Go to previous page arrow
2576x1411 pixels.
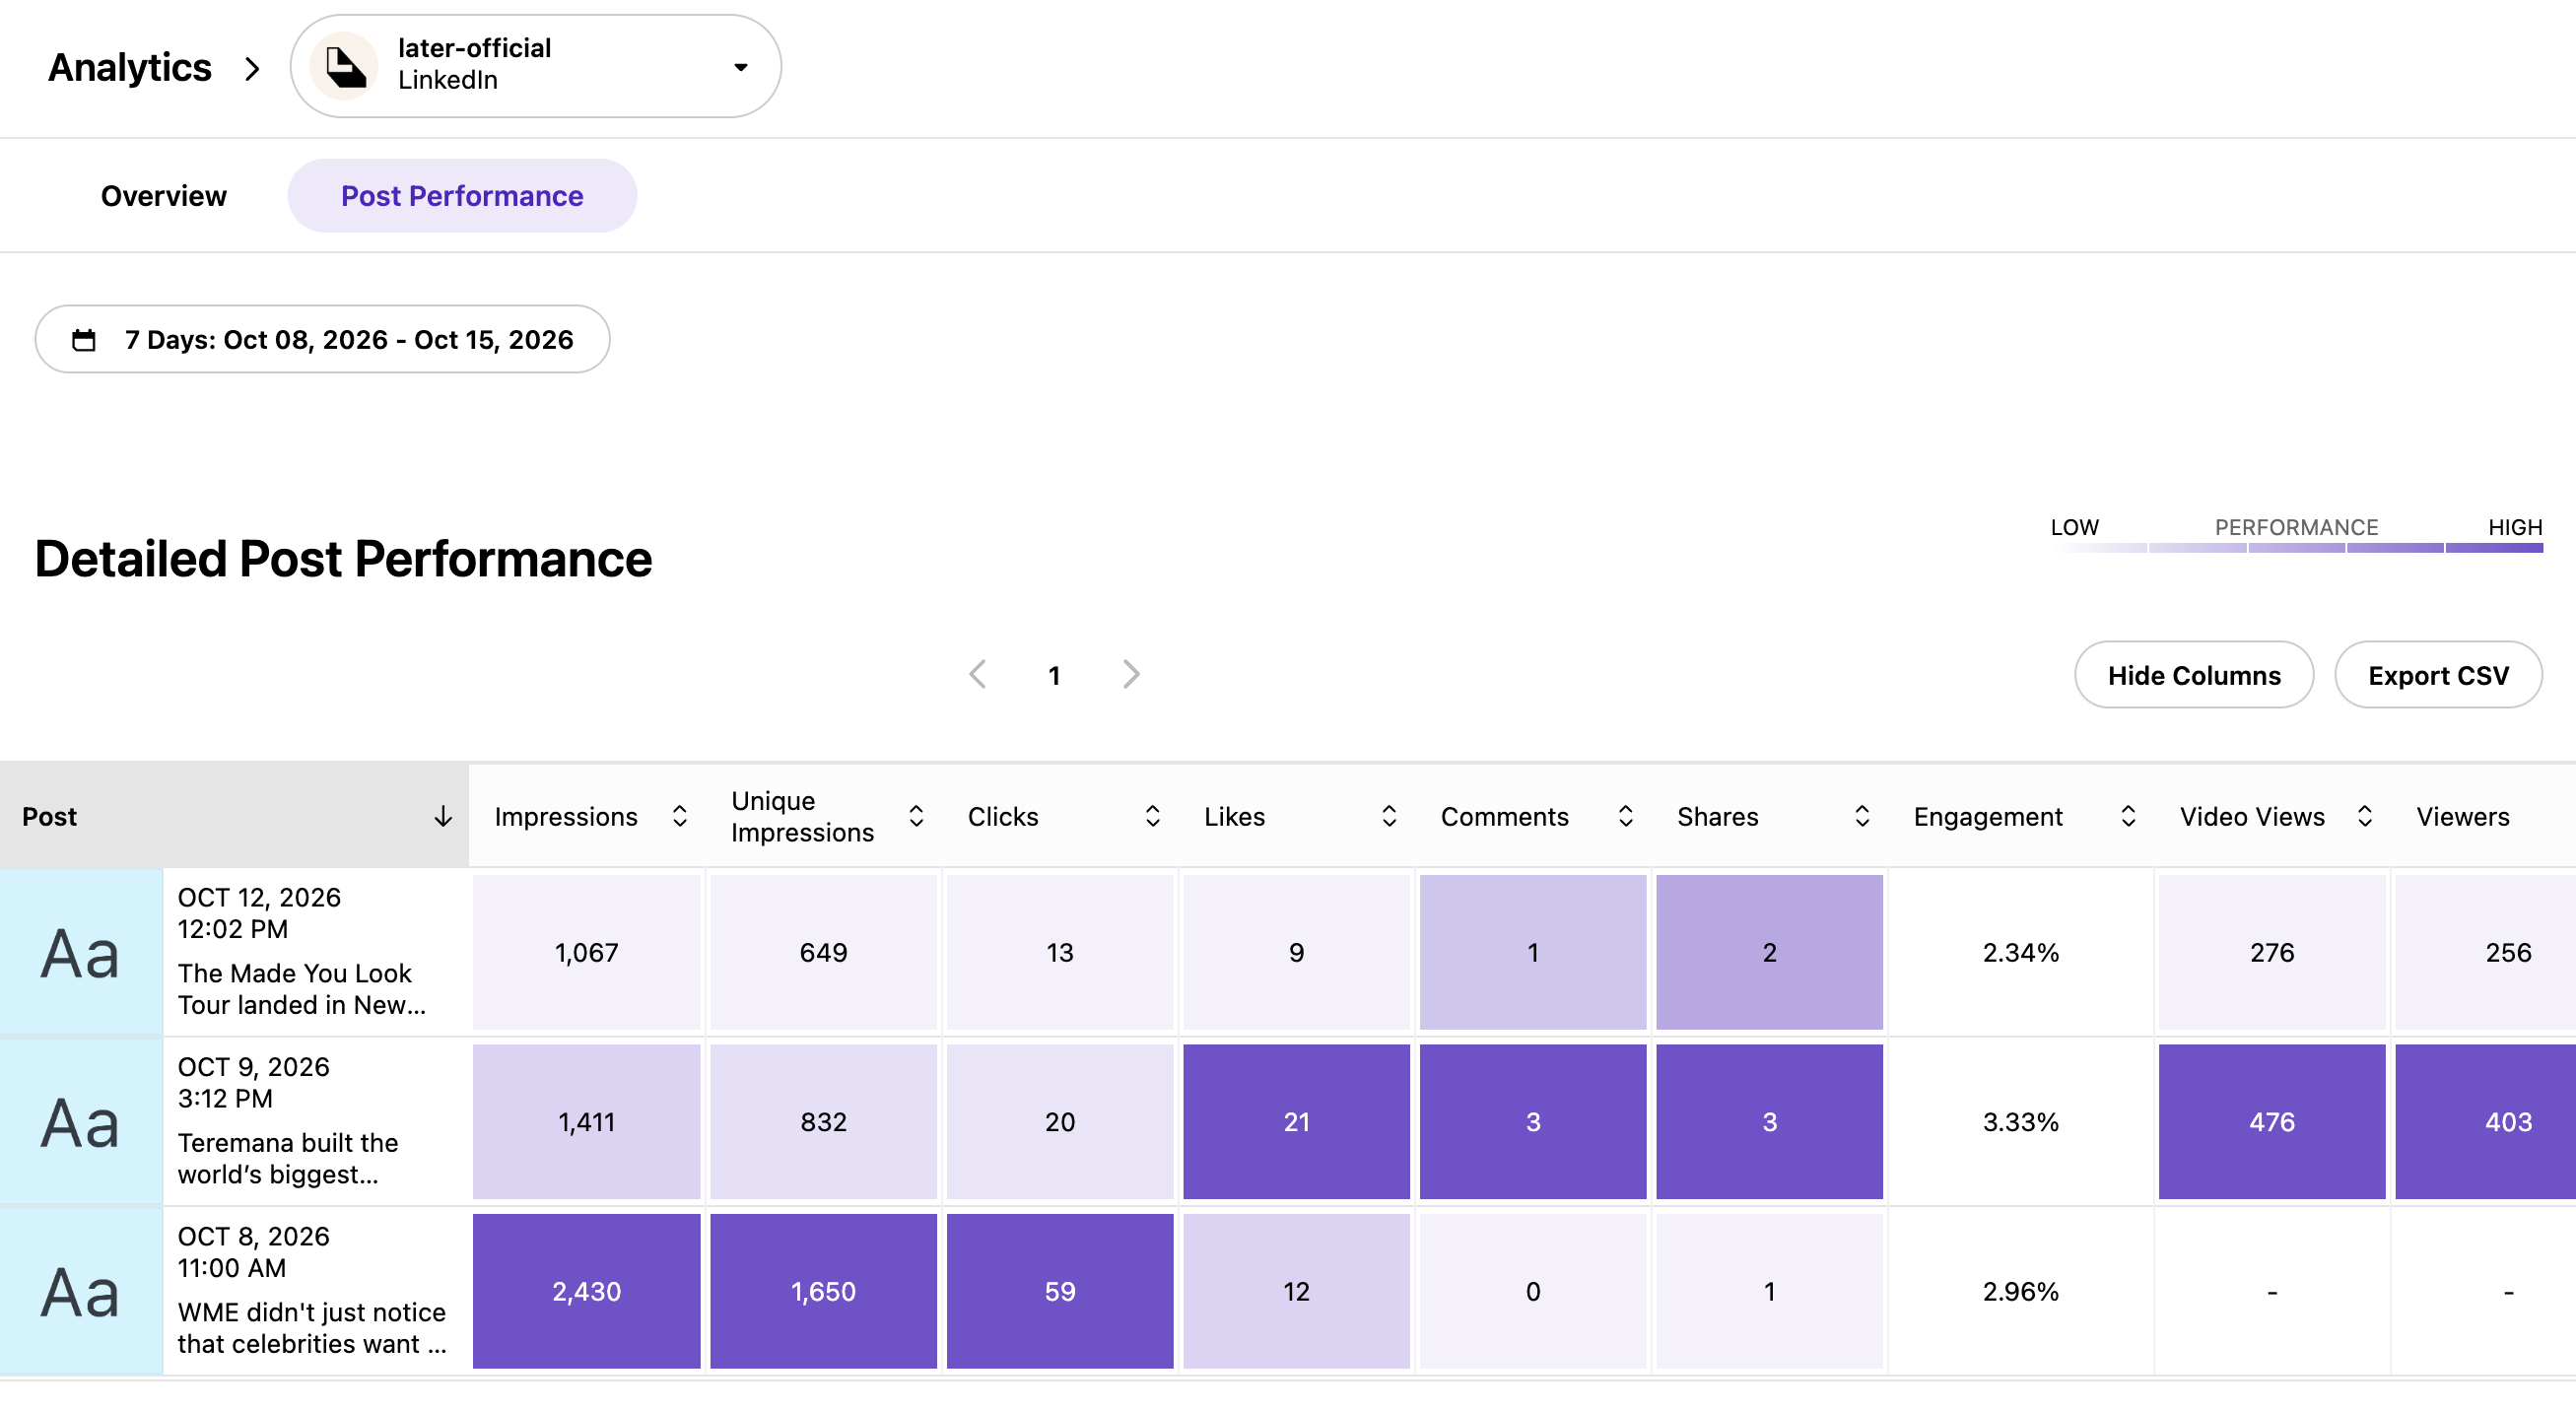[x=978, y=674]
